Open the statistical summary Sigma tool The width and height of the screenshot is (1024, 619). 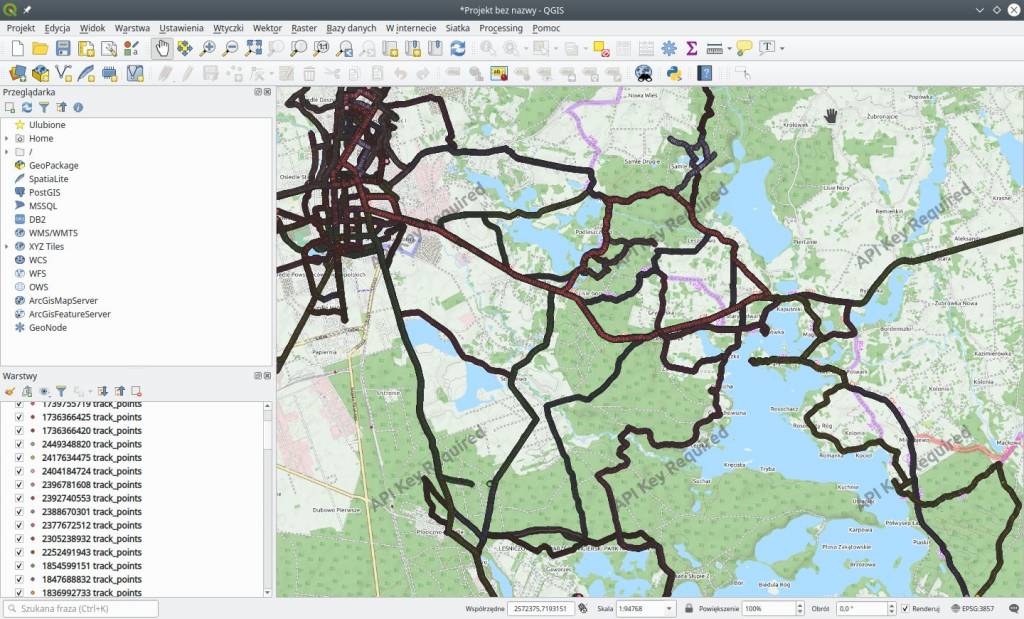tap(691, 48)
